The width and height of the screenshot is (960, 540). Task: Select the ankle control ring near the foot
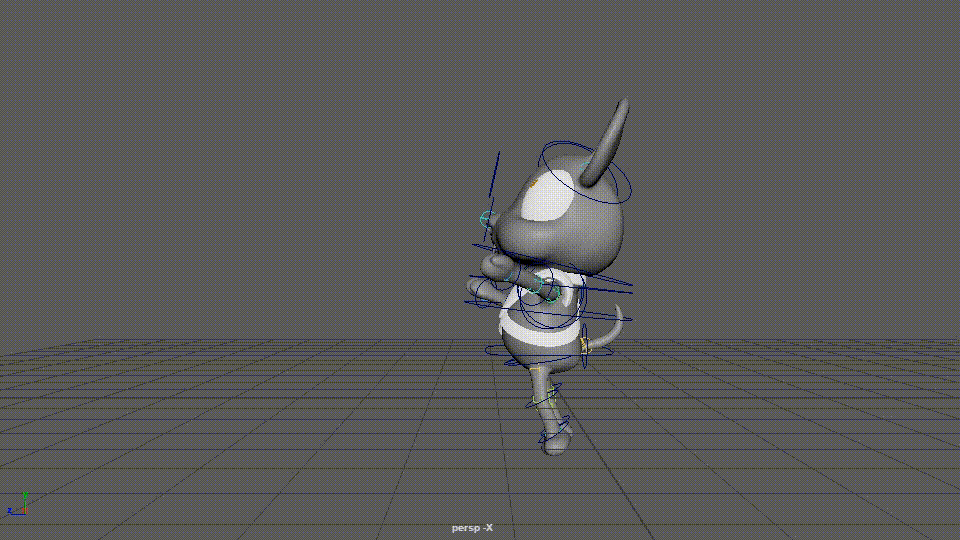coord(554,430)
